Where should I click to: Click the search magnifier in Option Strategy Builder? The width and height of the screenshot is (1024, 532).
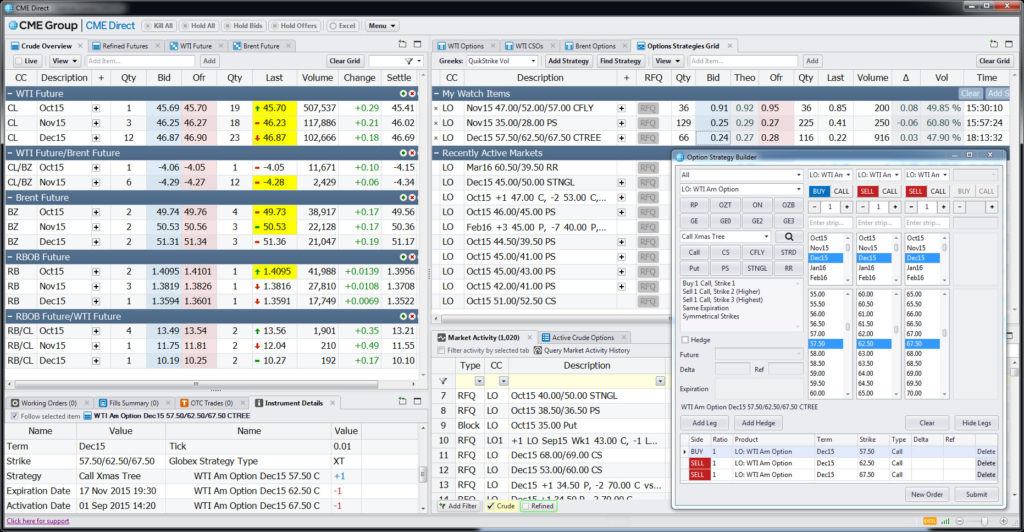tap(789, 237)
